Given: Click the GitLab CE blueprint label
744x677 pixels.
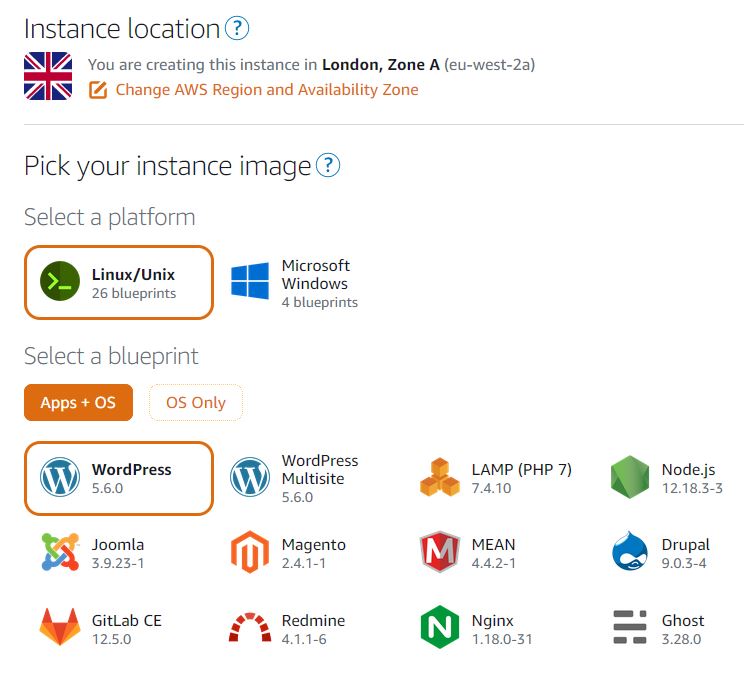Looking at the screenshot, I should (x=126, y=621).
